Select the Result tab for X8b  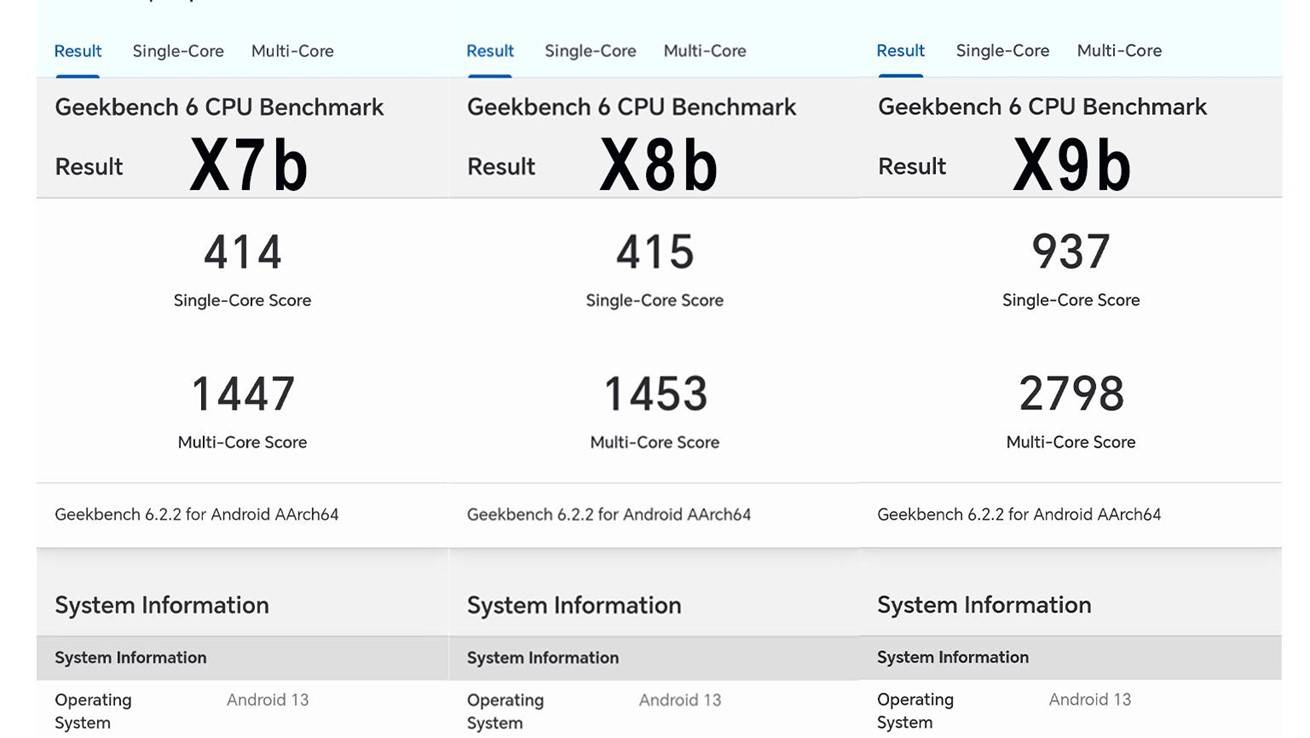(490, 51)
